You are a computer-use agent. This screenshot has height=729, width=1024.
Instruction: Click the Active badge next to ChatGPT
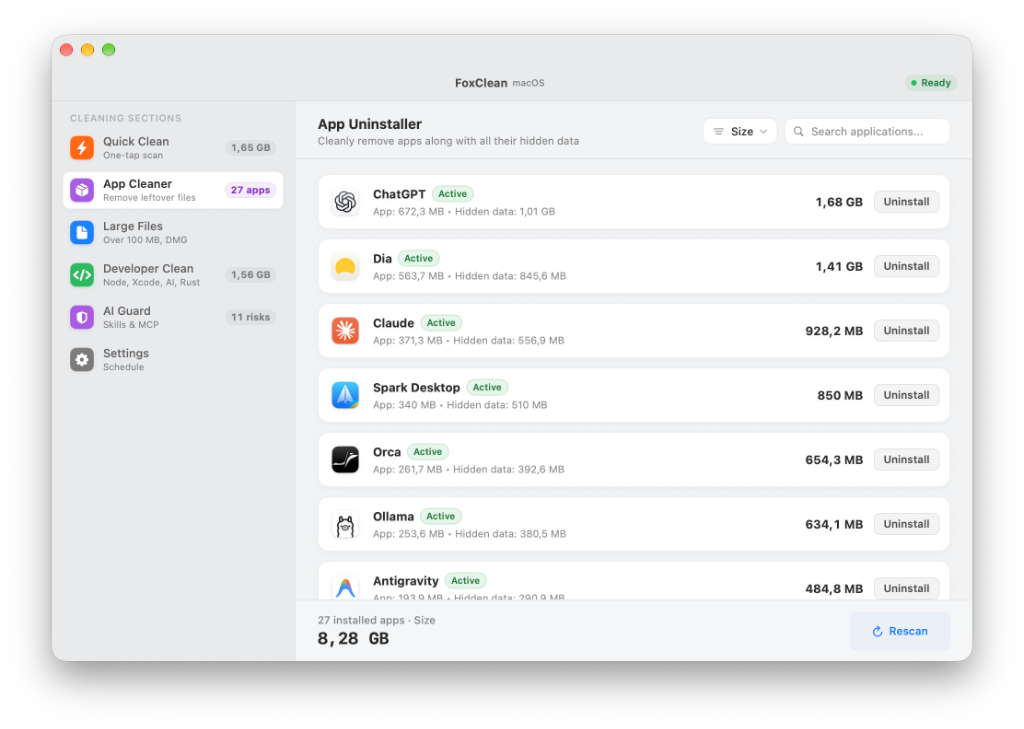[x=453, y=194]
